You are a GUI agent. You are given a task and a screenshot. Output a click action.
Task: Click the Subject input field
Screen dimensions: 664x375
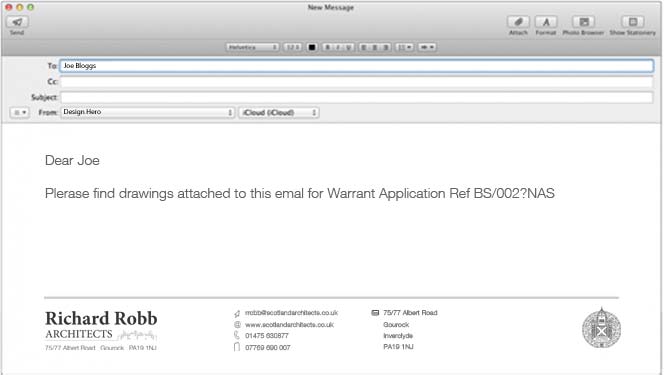point(357,97)
